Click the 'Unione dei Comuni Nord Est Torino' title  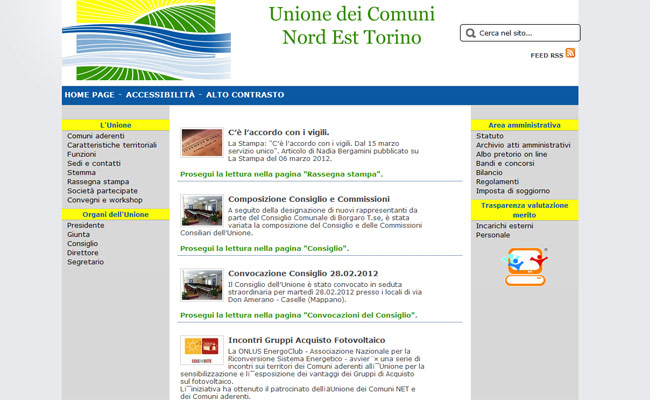352,26
